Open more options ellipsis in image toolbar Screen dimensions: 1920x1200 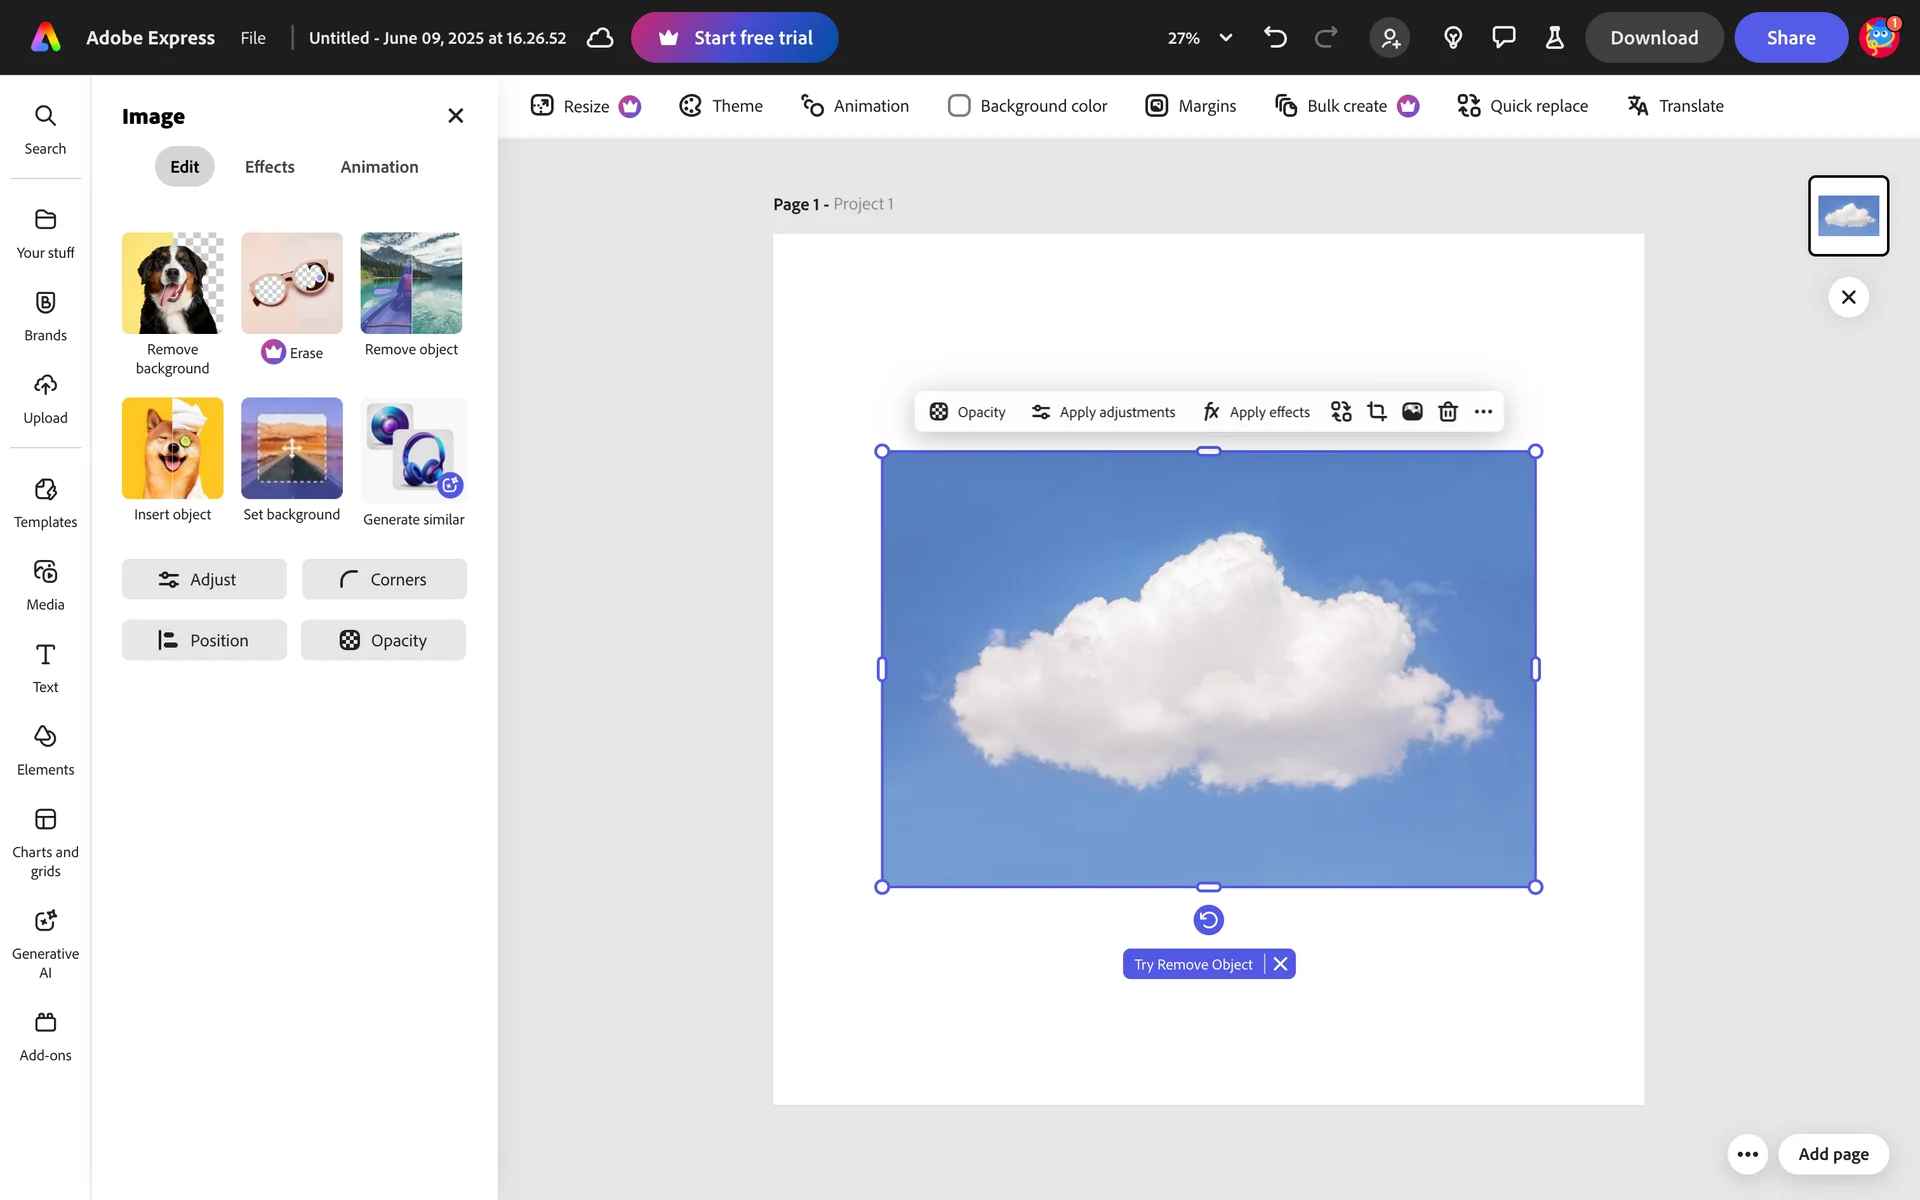(x=1483, y=412)
